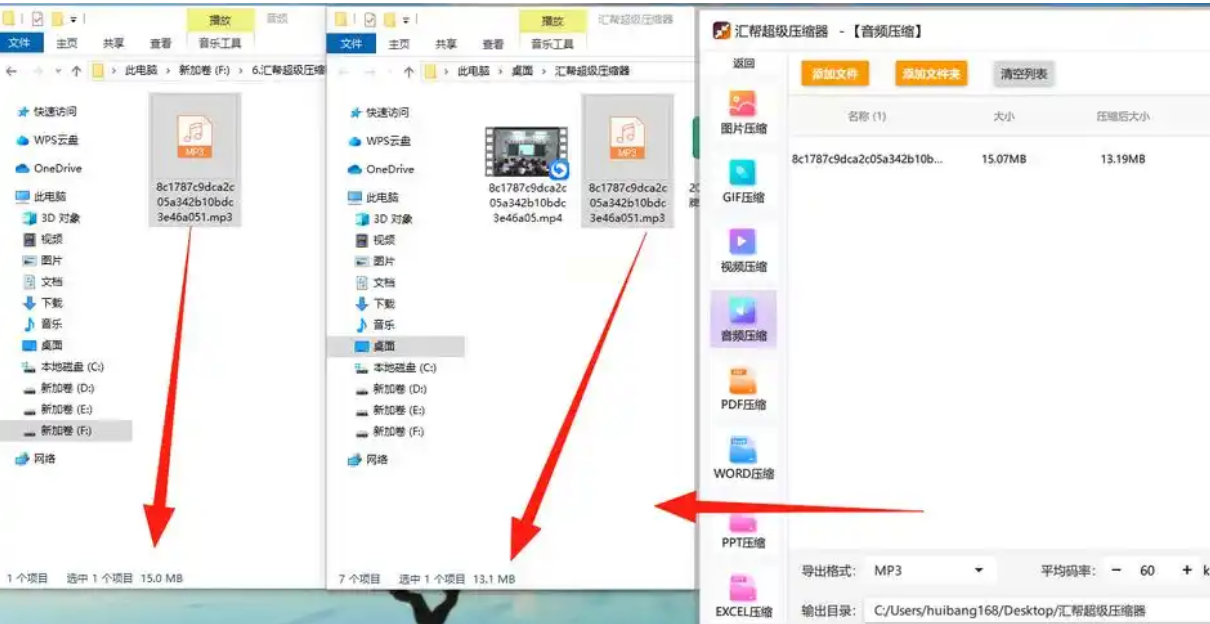
Task: Open EXCEL压缩 in compressor sidebar
Action: coord(743,595)
